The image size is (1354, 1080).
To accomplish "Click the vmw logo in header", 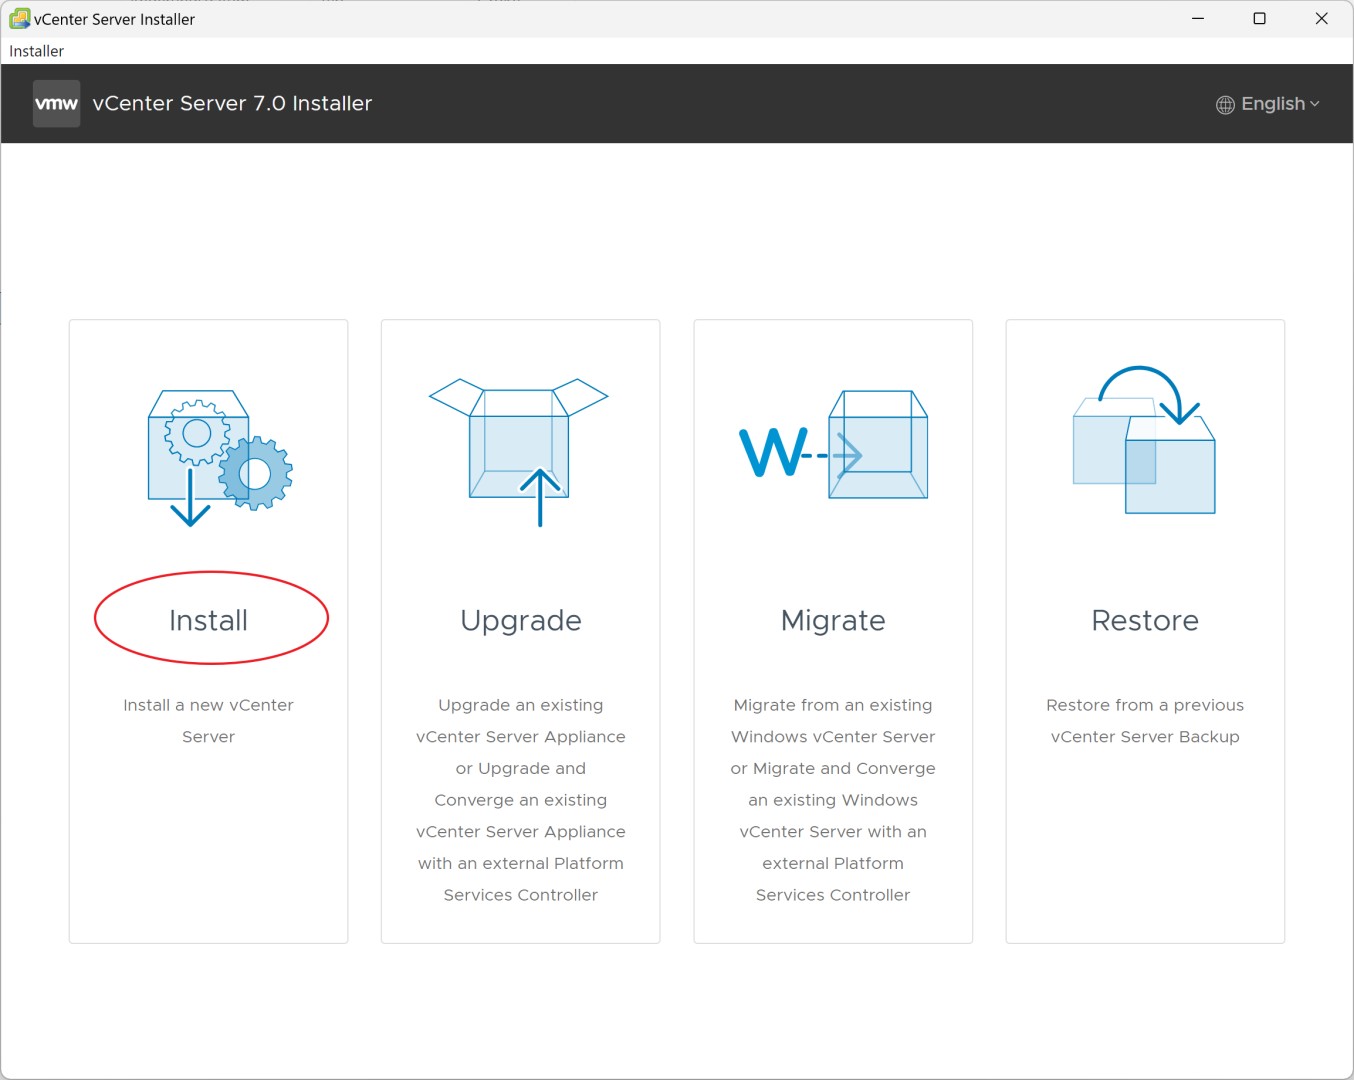I will coord(56,104).
